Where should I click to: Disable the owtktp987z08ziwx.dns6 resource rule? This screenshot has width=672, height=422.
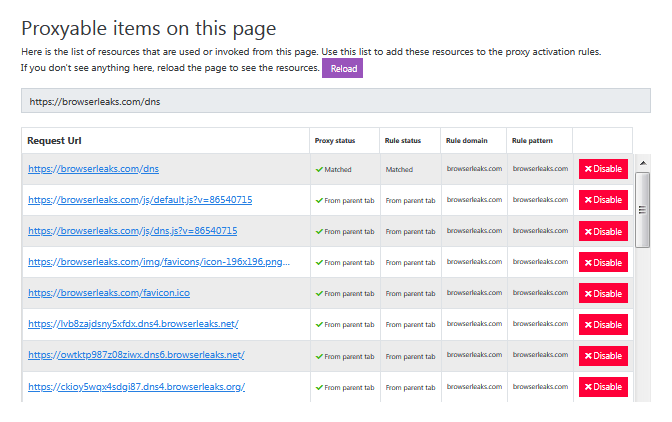[x=603, y=356]
